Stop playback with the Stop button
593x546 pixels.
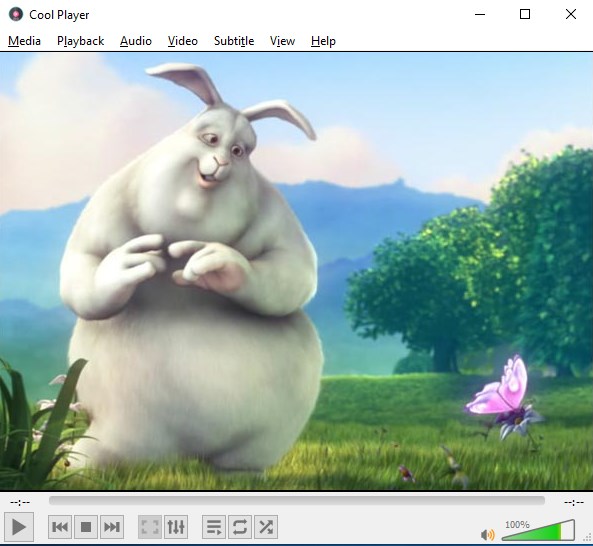86,527
